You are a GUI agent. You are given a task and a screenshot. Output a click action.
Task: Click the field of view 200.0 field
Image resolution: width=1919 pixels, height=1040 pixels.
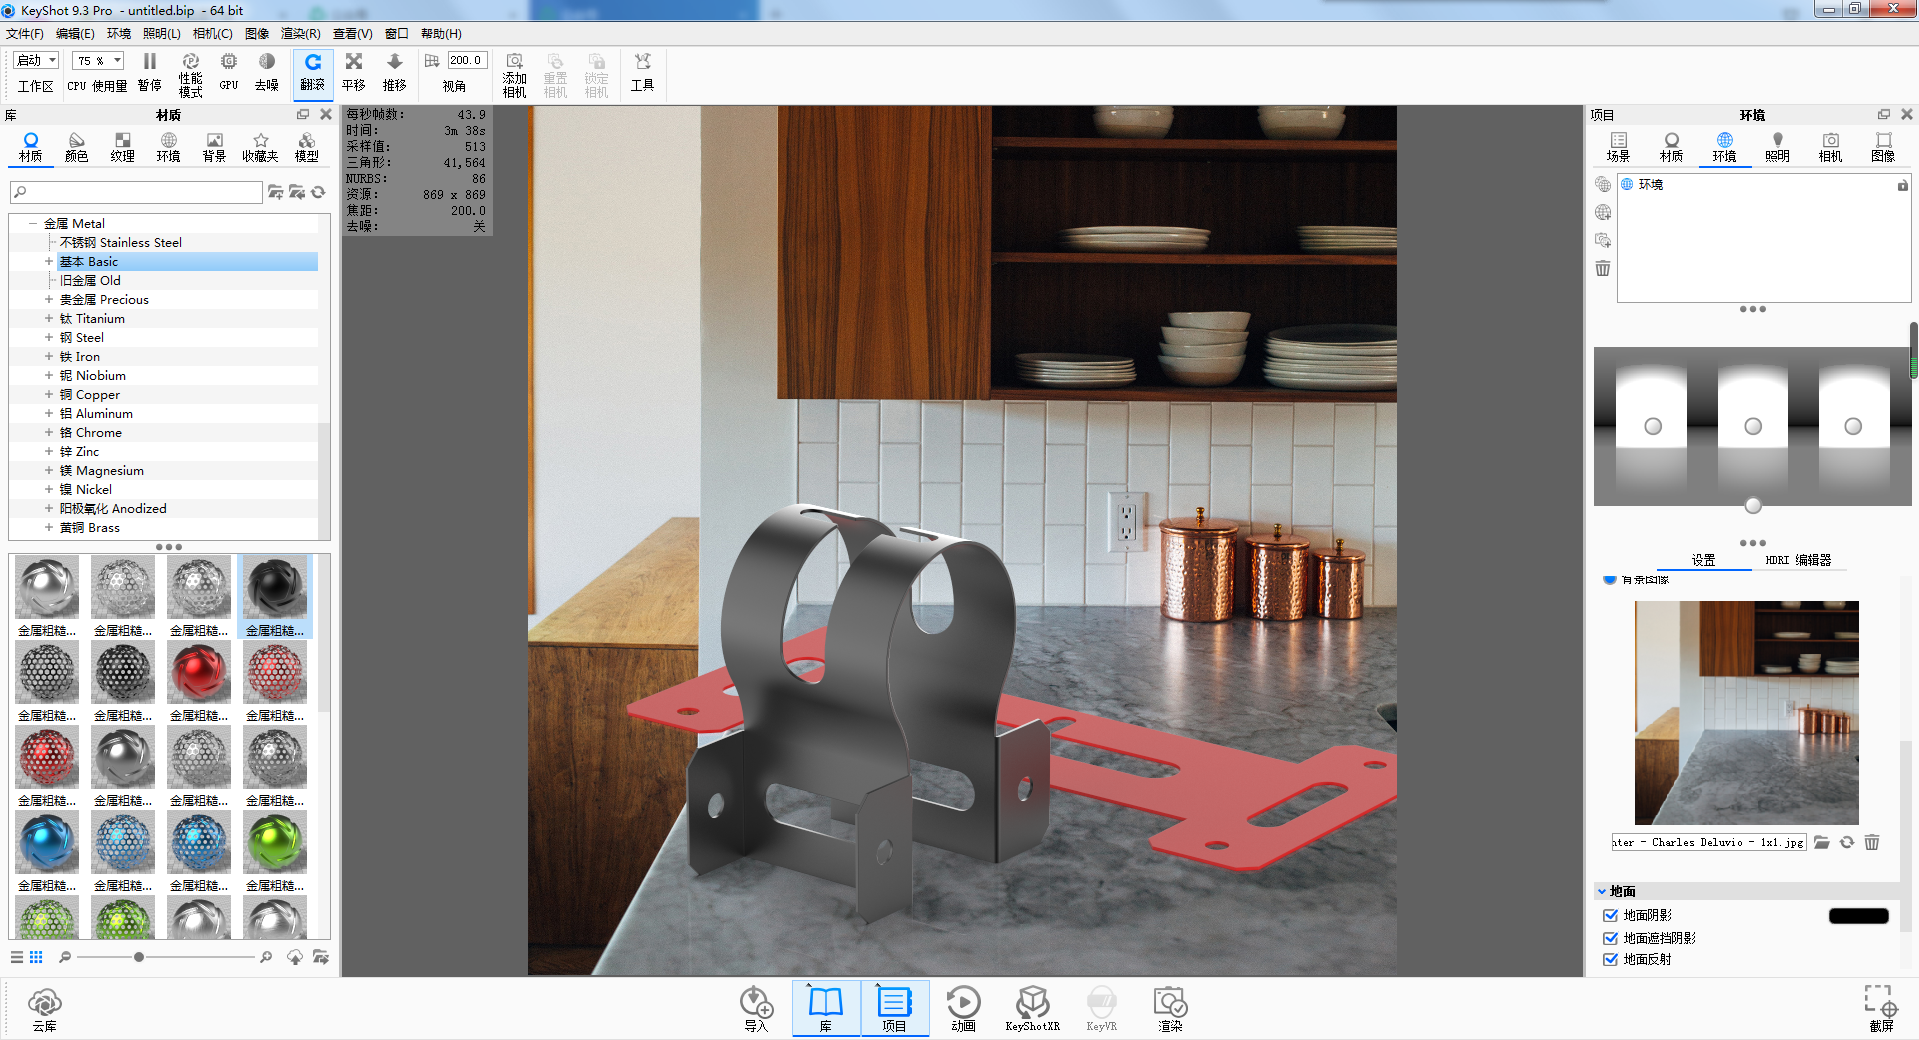tap(467, 60)
